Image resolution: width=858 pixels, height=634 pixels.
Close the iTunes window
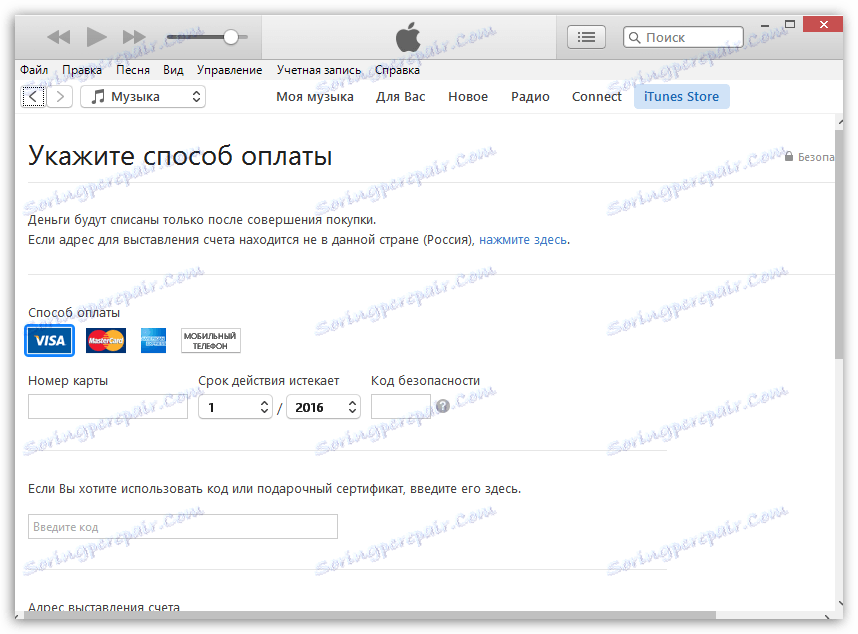pyautogui.click(x=824, y=24)
